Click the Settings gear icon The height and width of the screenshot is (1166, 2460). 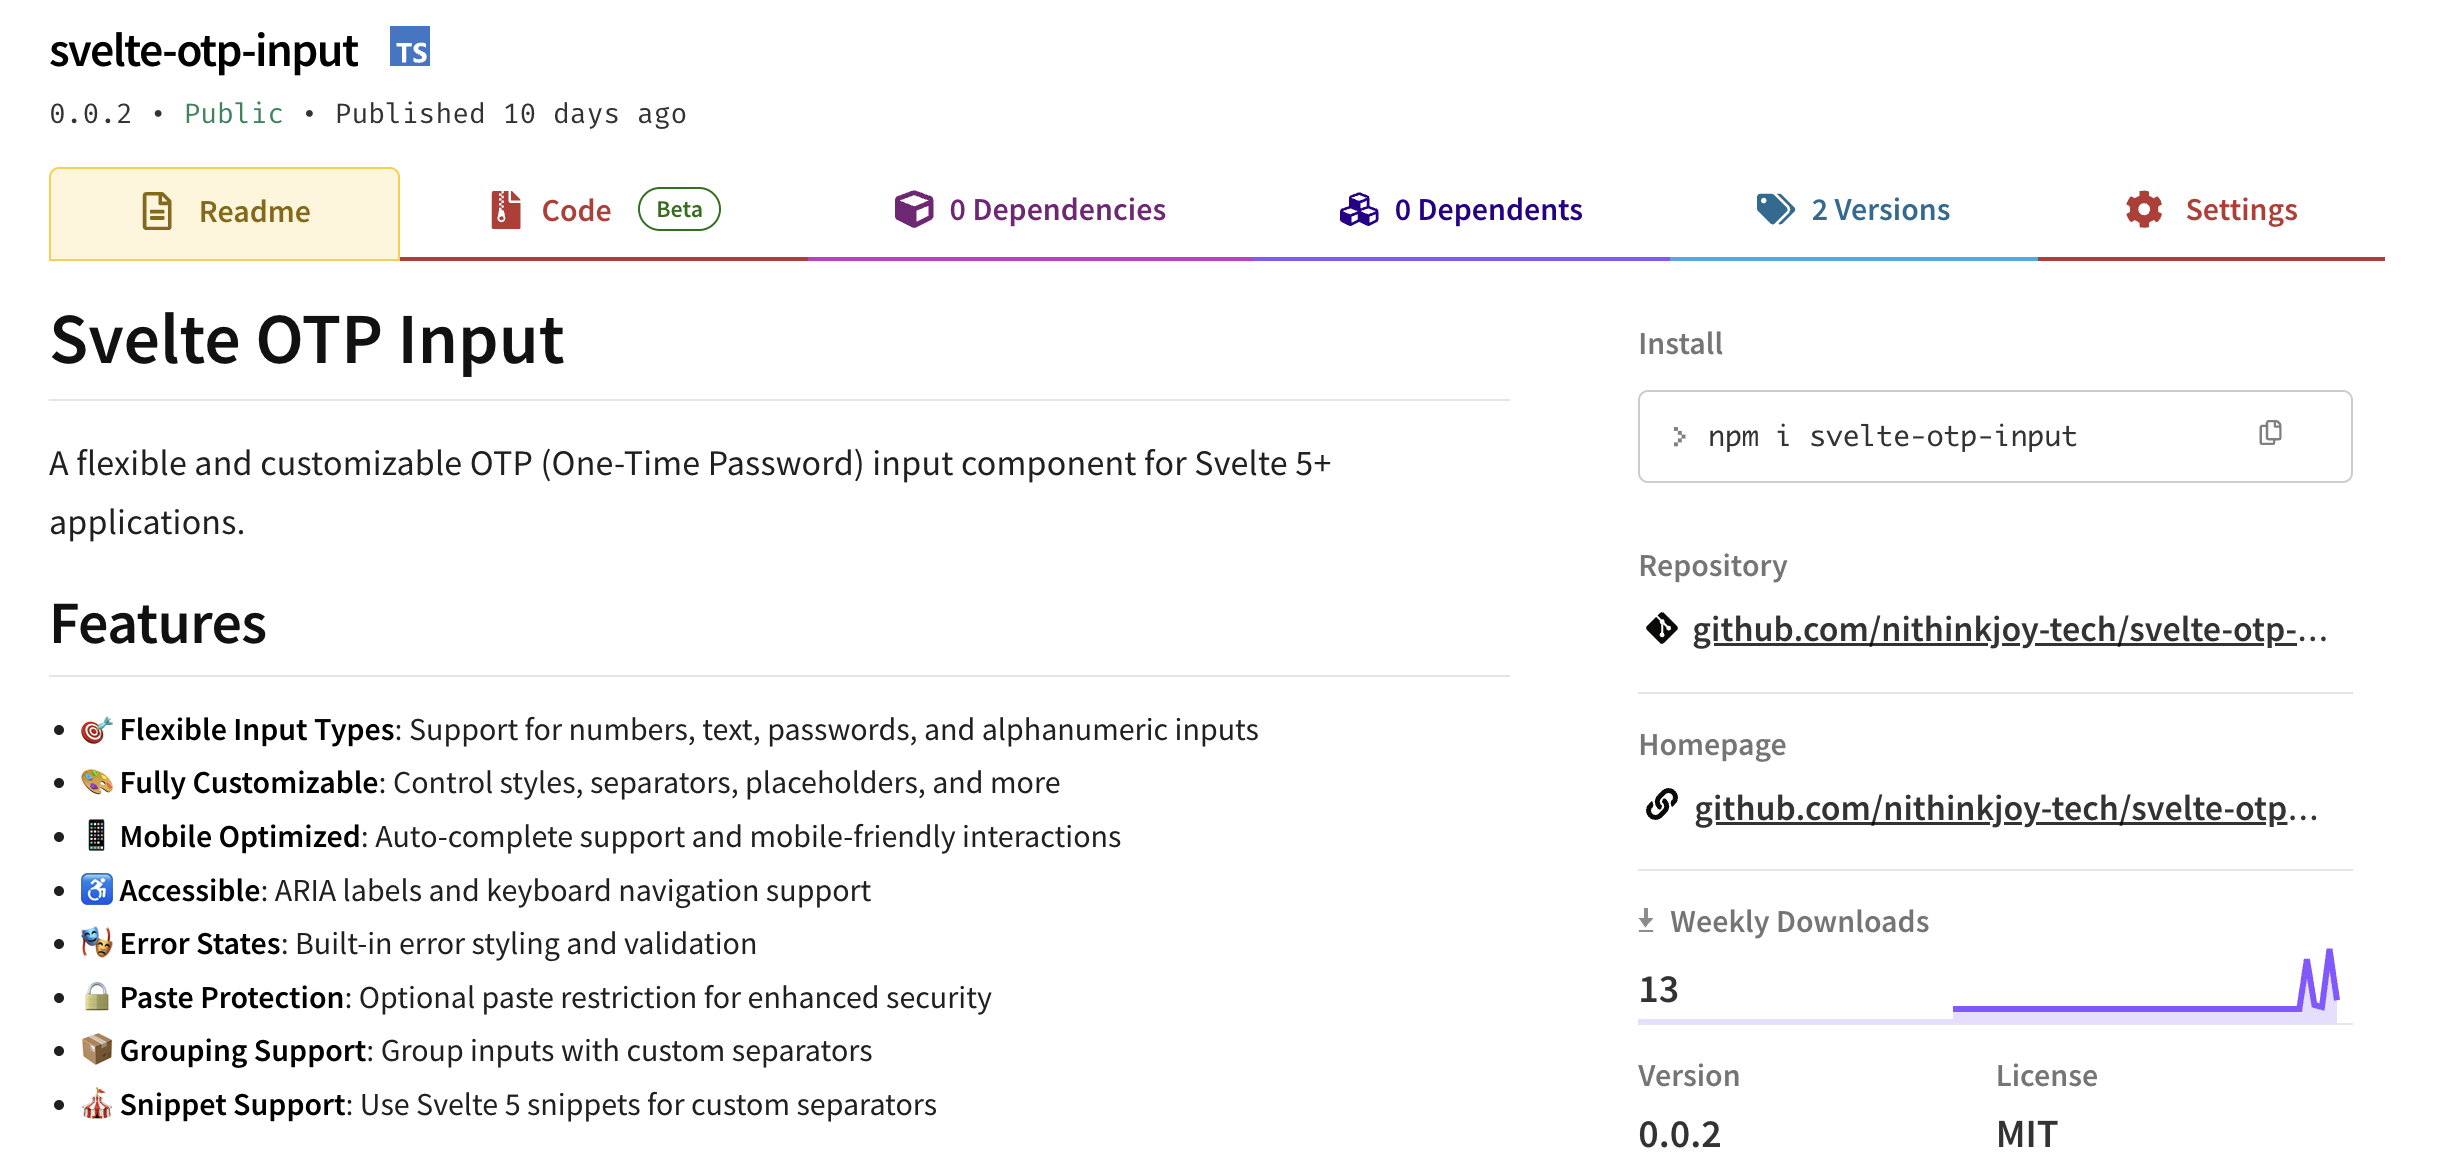[x=2144, y=209]
